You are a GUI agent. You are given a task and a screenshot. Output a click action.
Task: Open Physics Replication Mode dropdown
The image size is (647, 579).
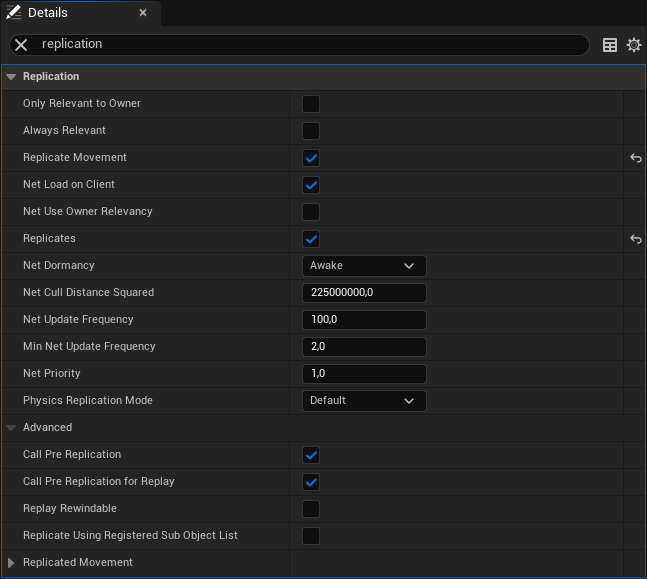pyautogui.click(x=364, y=401)
